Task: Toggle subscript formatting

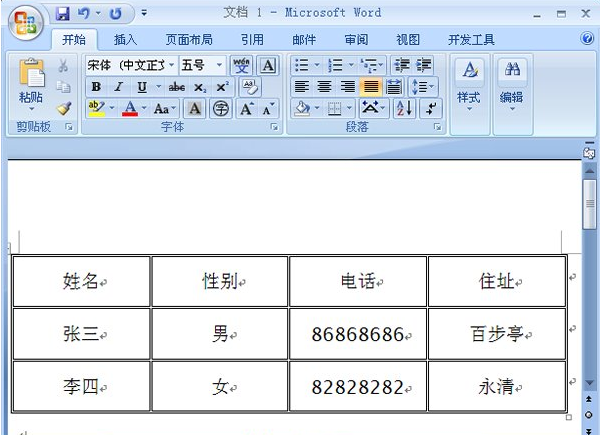Action: click(200, 87)
